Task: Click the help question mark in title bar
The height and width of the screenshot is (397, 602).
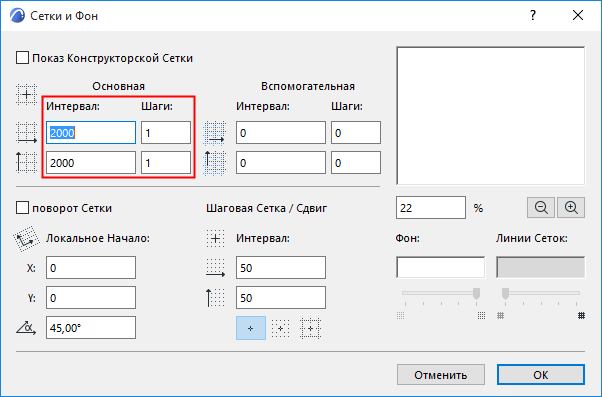Action: click(x=533, y=15)
